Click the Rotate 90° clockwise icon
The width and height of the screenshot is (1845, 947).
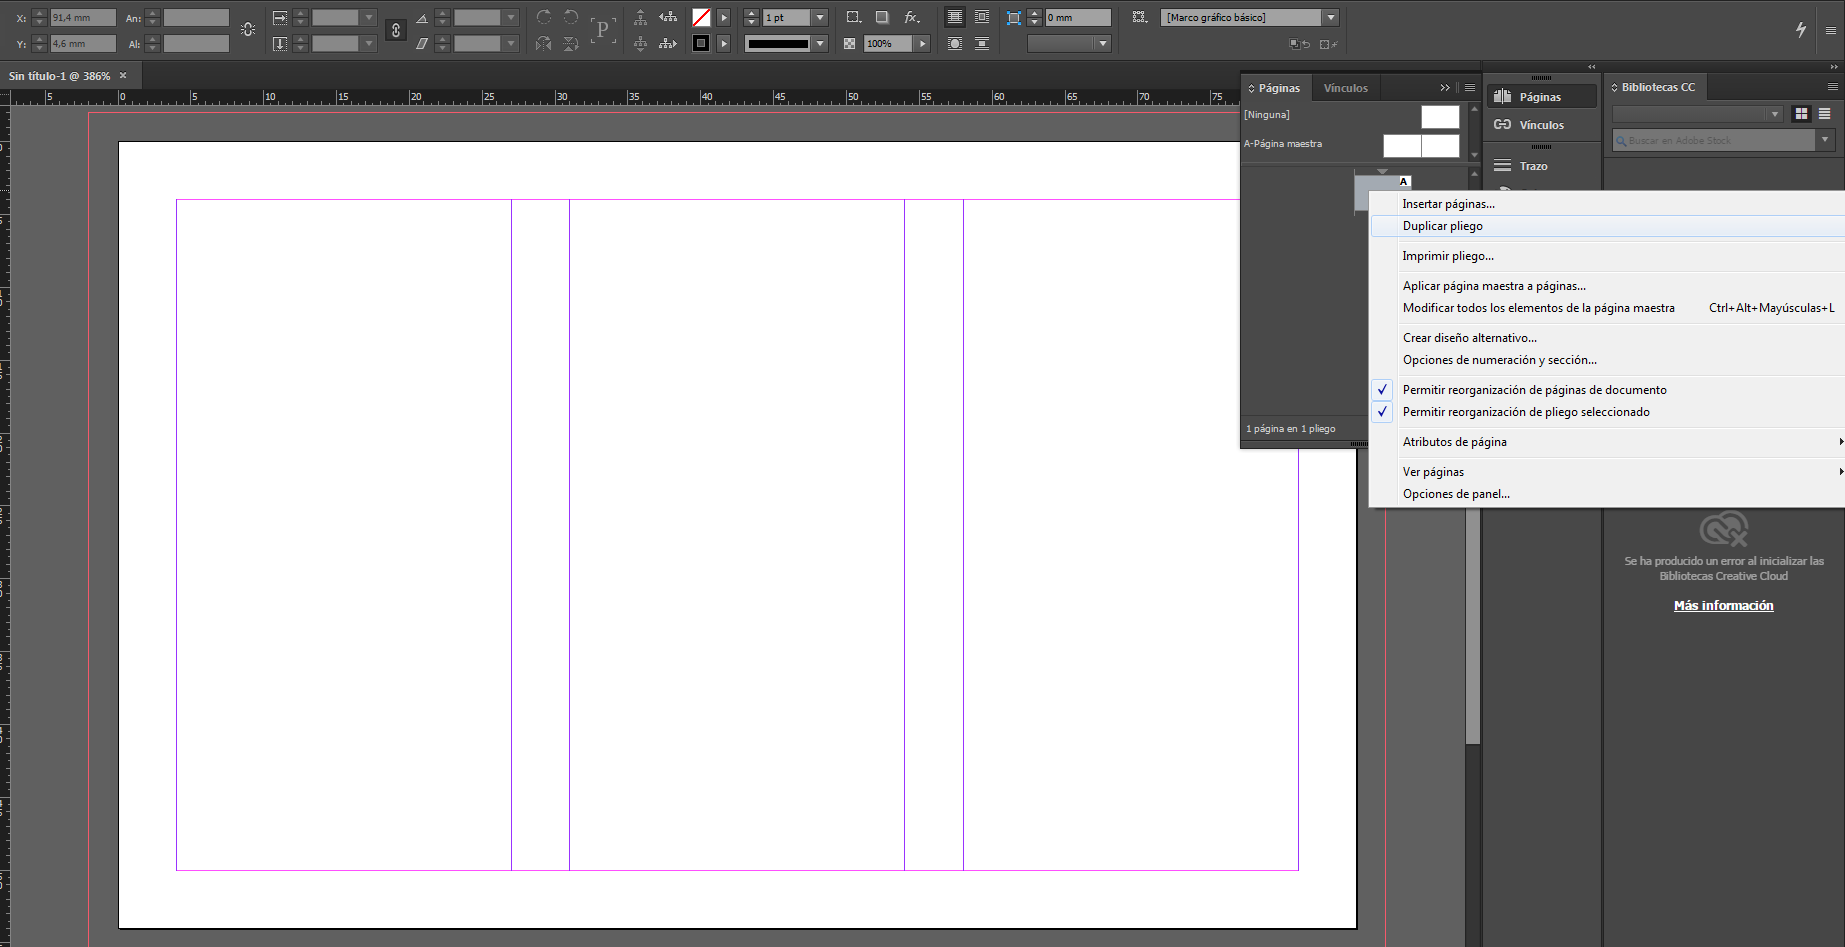tap(543, 17)
